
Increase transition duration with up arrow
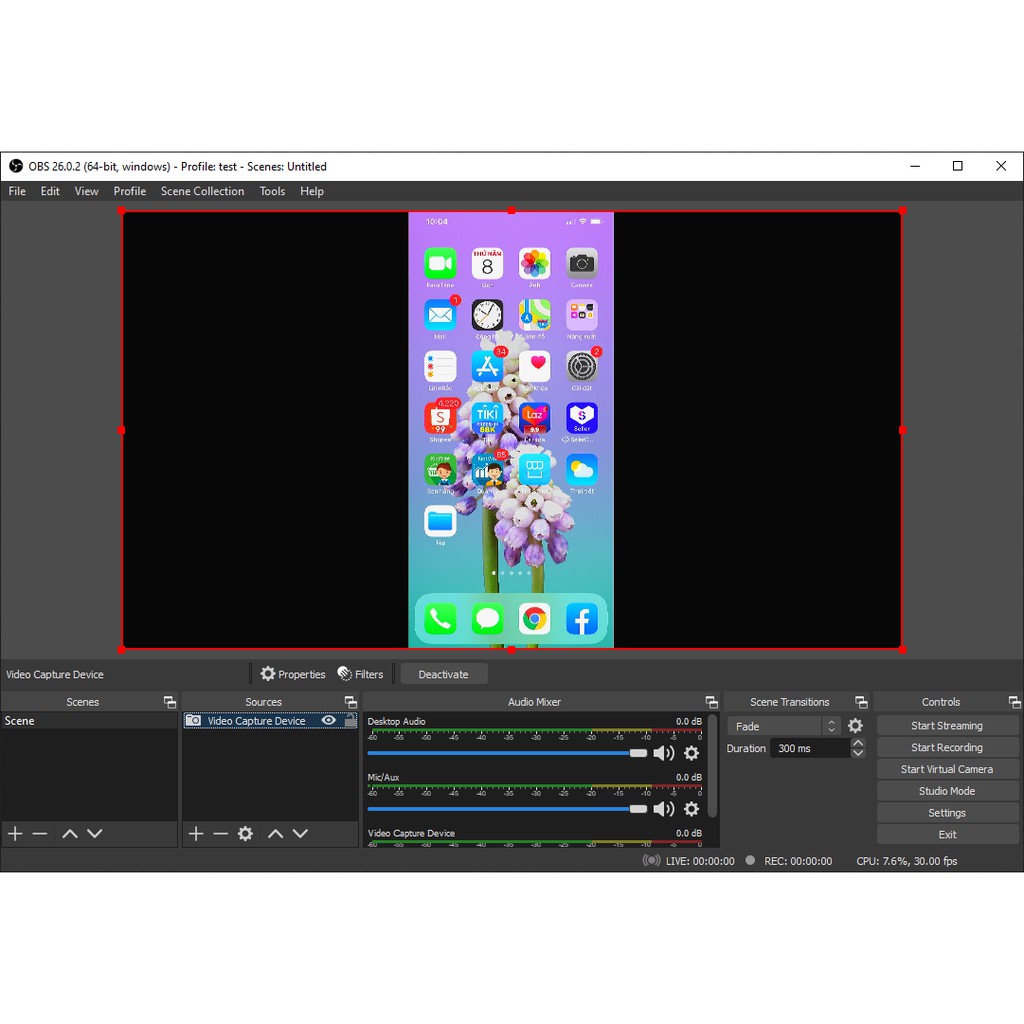858,743
